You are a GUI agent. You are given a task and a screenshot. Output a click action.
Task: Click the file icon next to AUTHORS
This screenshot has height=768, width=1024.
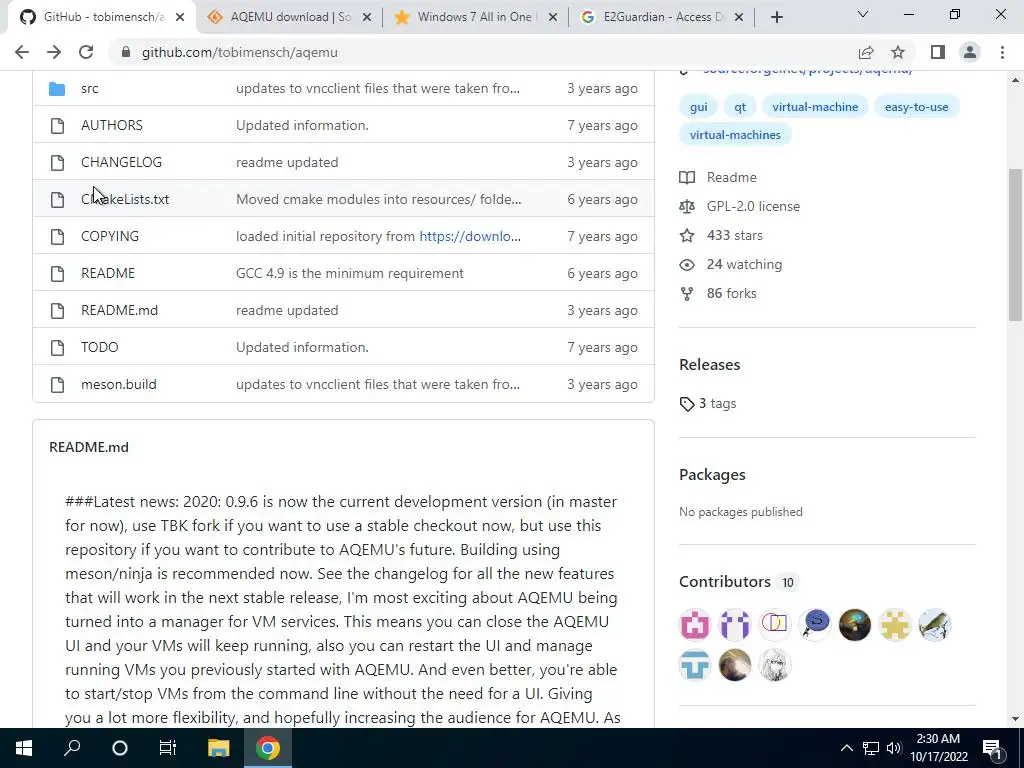point(57,125)
